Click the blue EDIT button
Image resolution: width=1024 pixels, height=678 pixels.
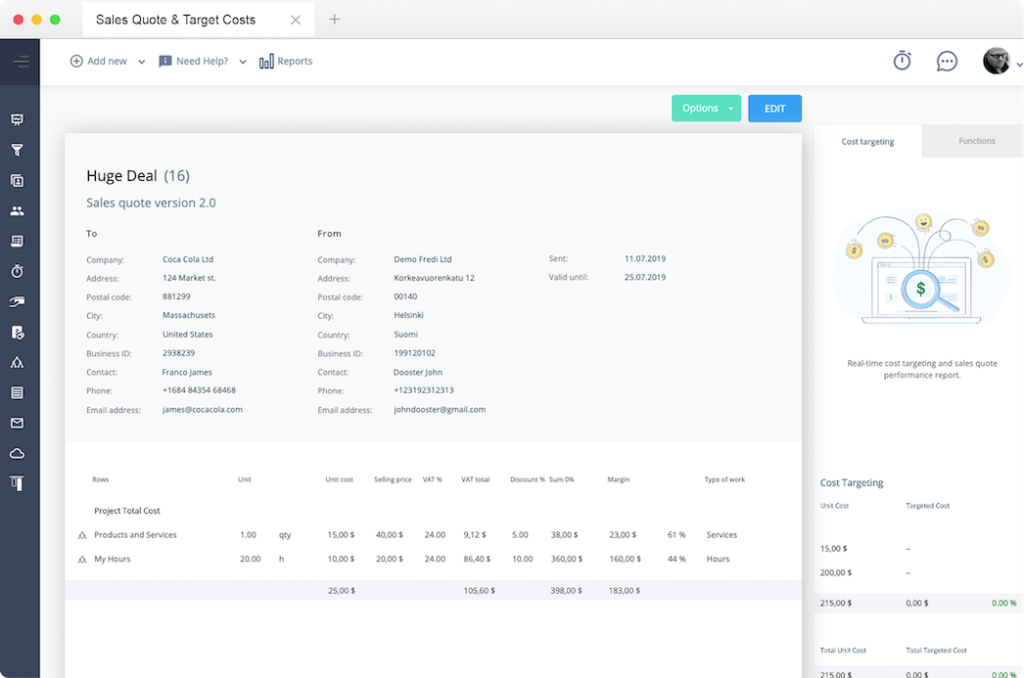click(x=775, y=108)
